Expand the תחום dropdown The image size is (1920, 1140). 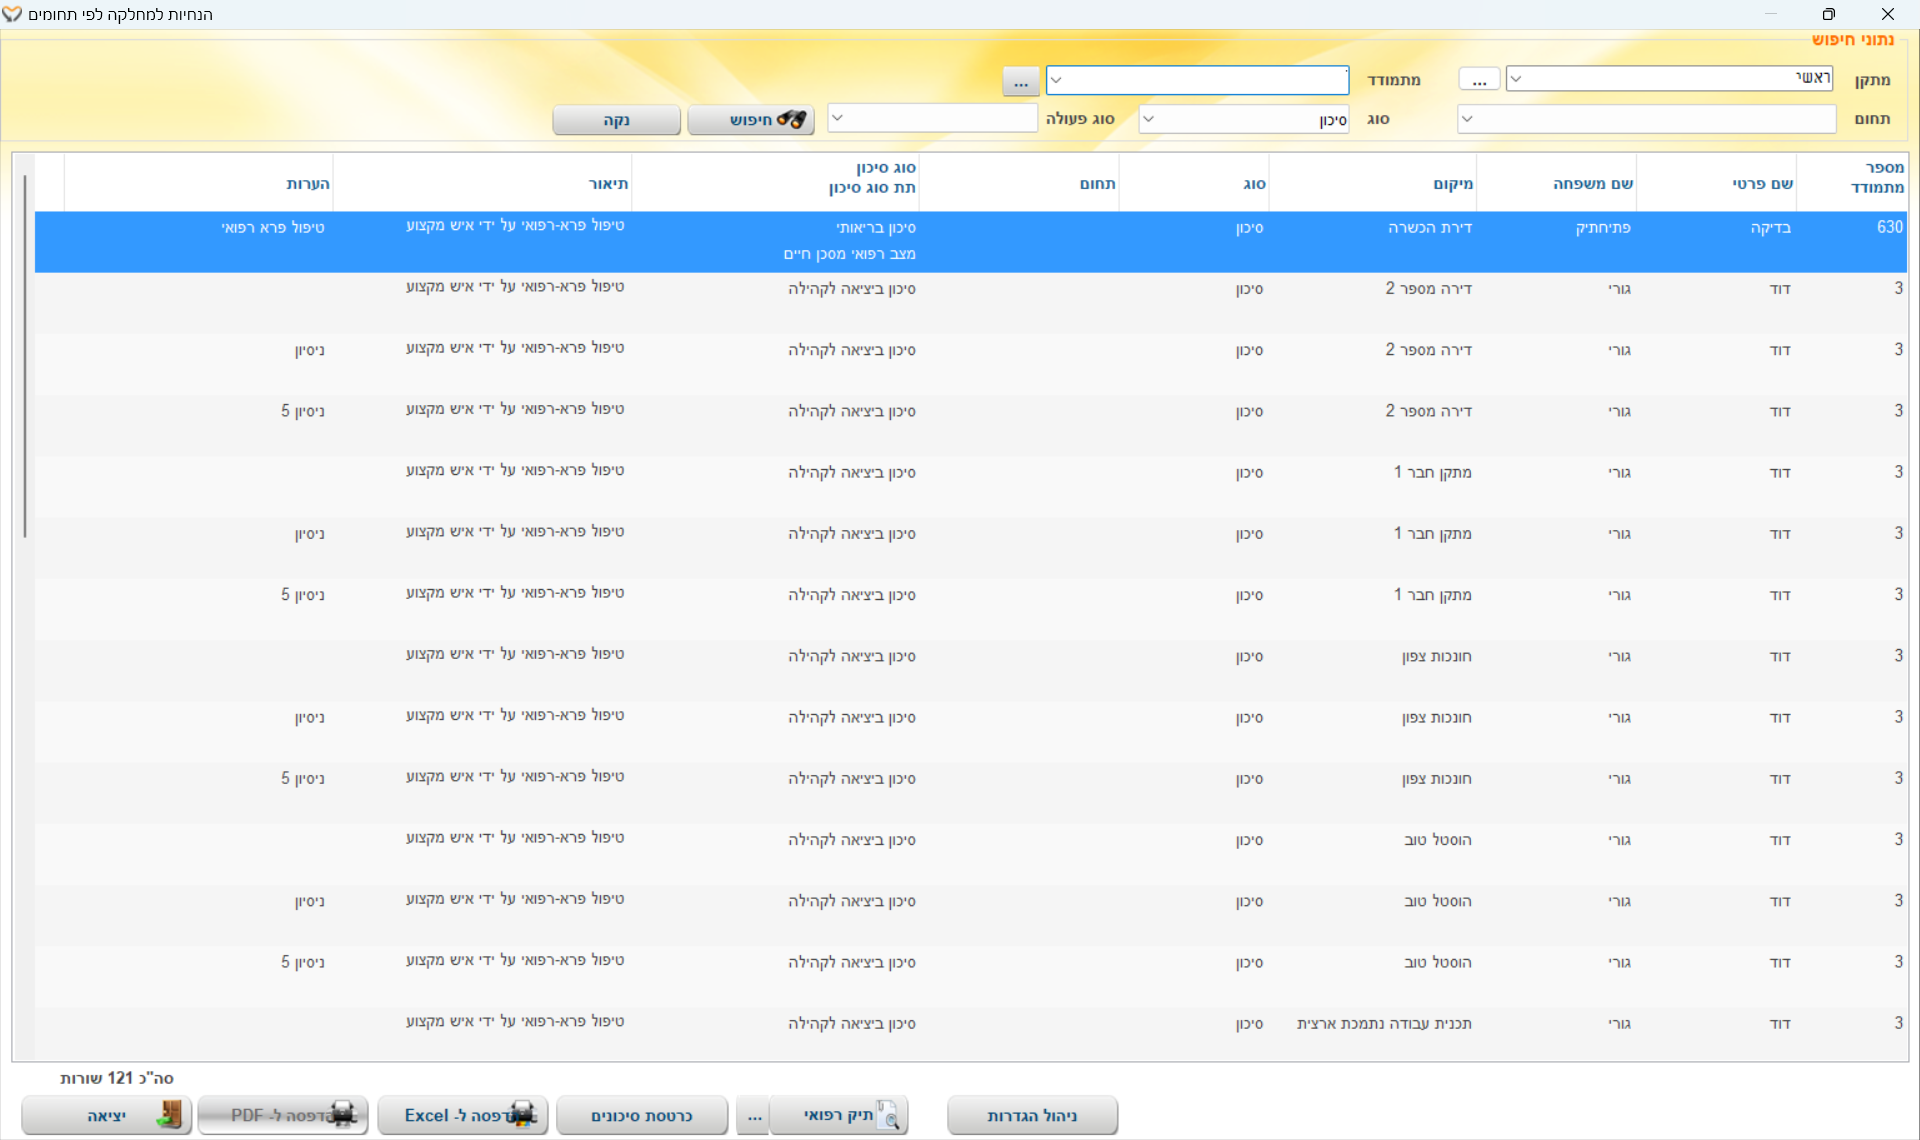pyautogui.click(x=1467, y=119)
